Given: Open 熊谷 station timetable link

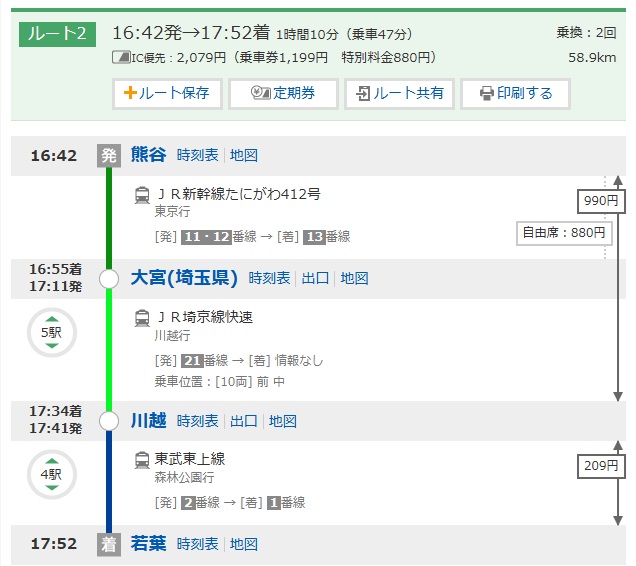Looking at the screenshot, I should 197,155.
